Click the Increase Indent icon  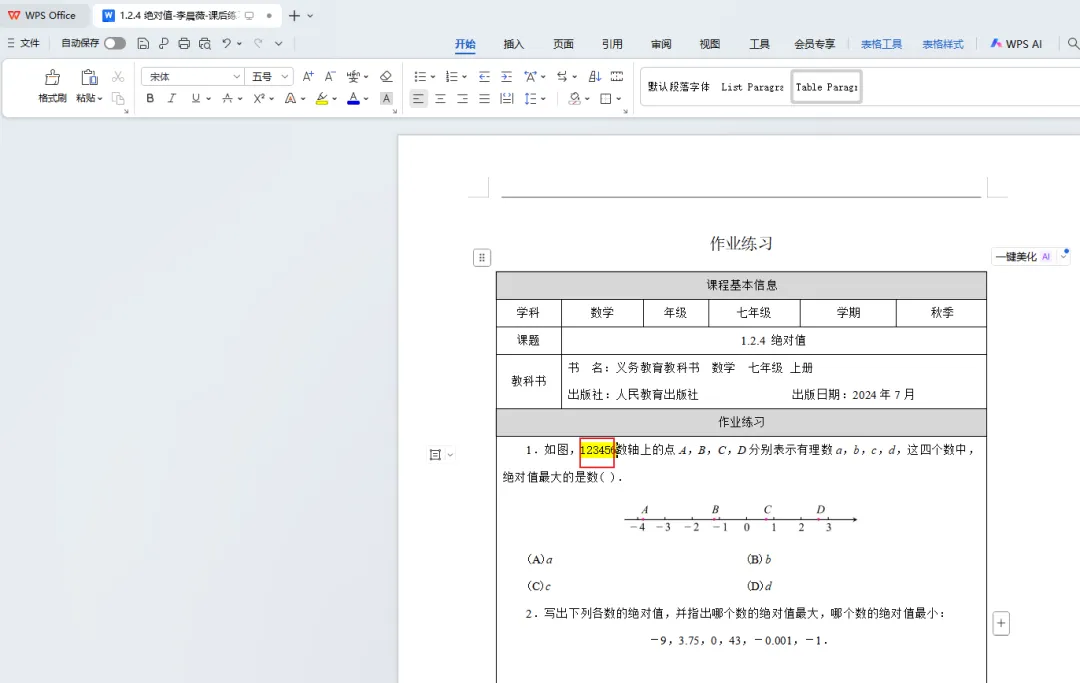(x=506, y=76)
